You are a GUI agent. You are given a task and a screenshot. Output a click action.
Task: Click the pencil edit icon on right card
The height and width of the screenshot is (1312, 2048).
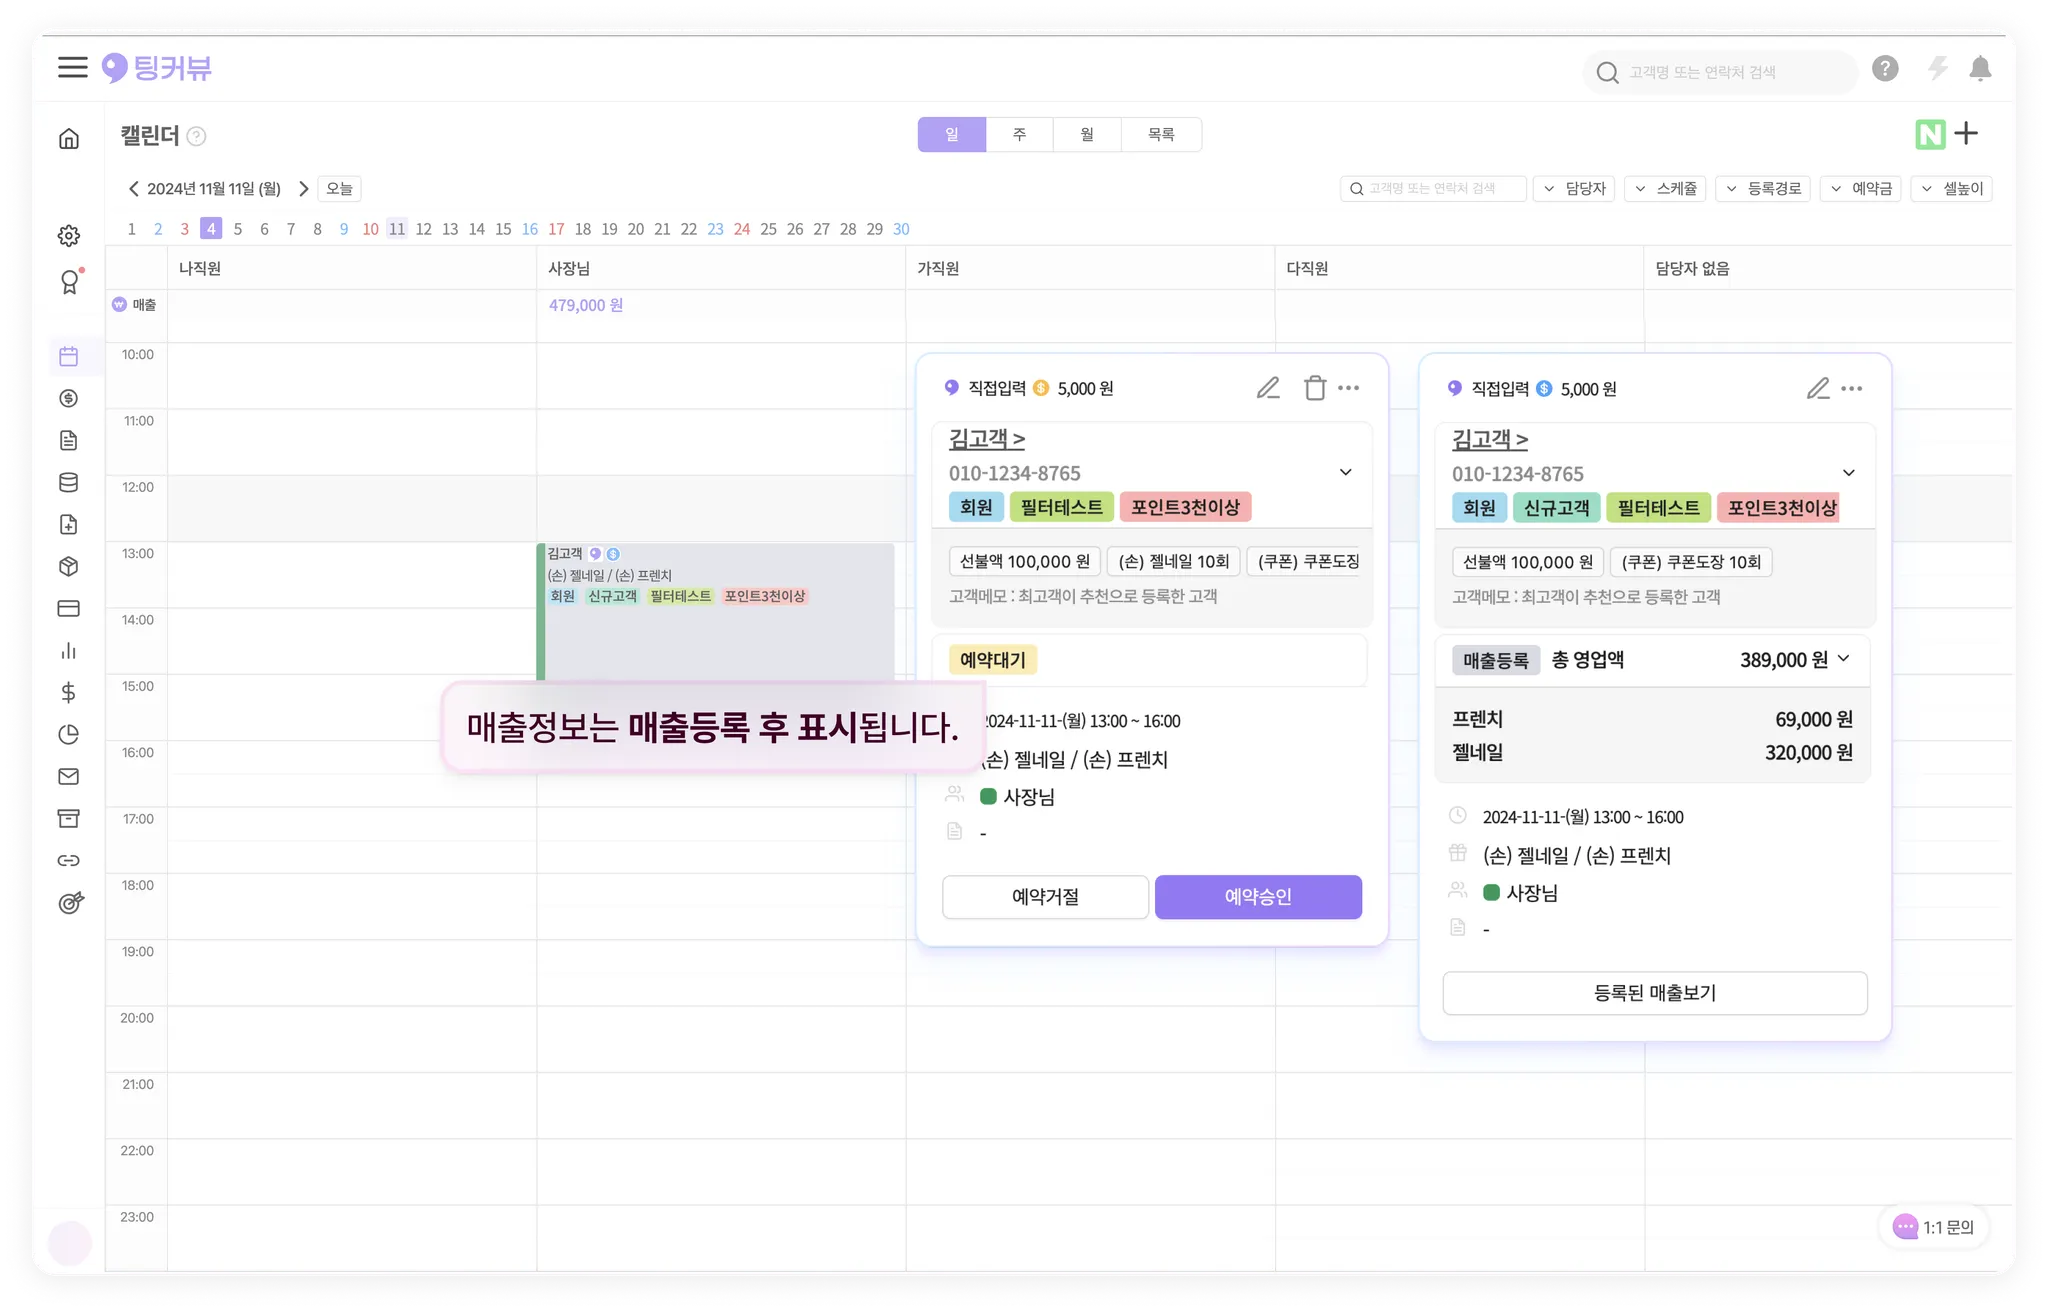point(1817,389)
